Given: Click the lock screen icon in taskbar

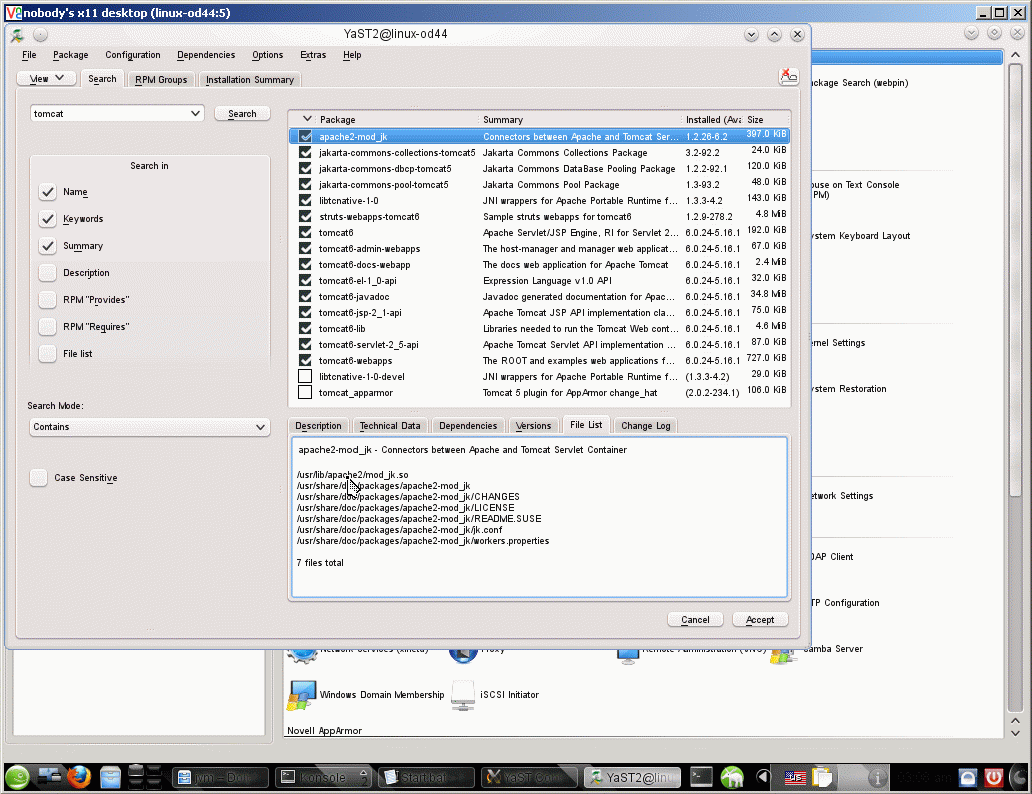Looking at the screenshot, I should point(968,778).
